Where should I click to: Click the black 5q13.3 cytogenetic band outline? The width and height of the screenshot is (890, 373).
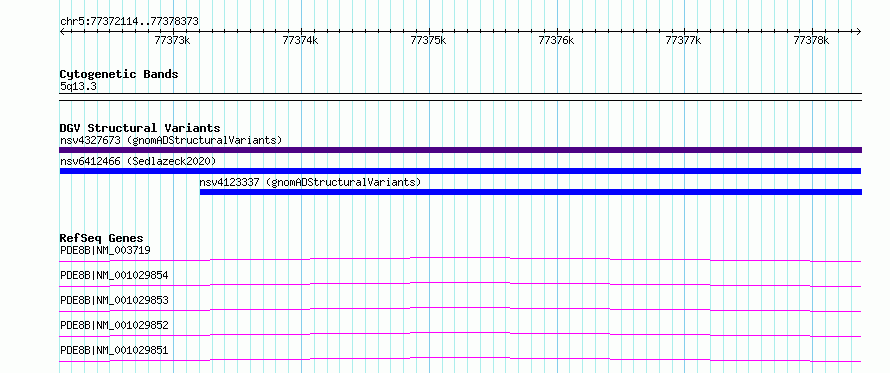point(461,97)
